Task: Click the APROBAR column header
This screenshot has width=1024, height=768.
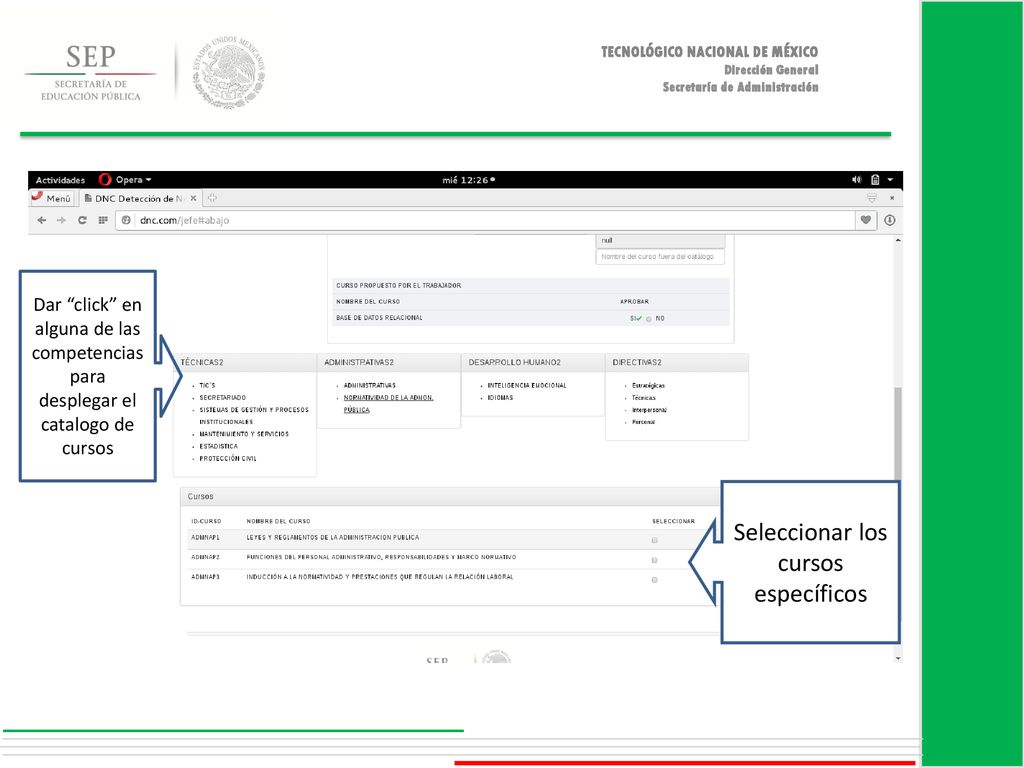Action: click(x=634, y=302)
